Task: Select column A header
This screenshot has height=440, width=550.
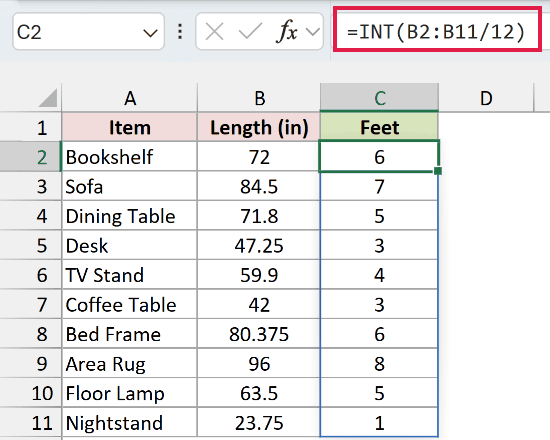Action: point(130,98)
